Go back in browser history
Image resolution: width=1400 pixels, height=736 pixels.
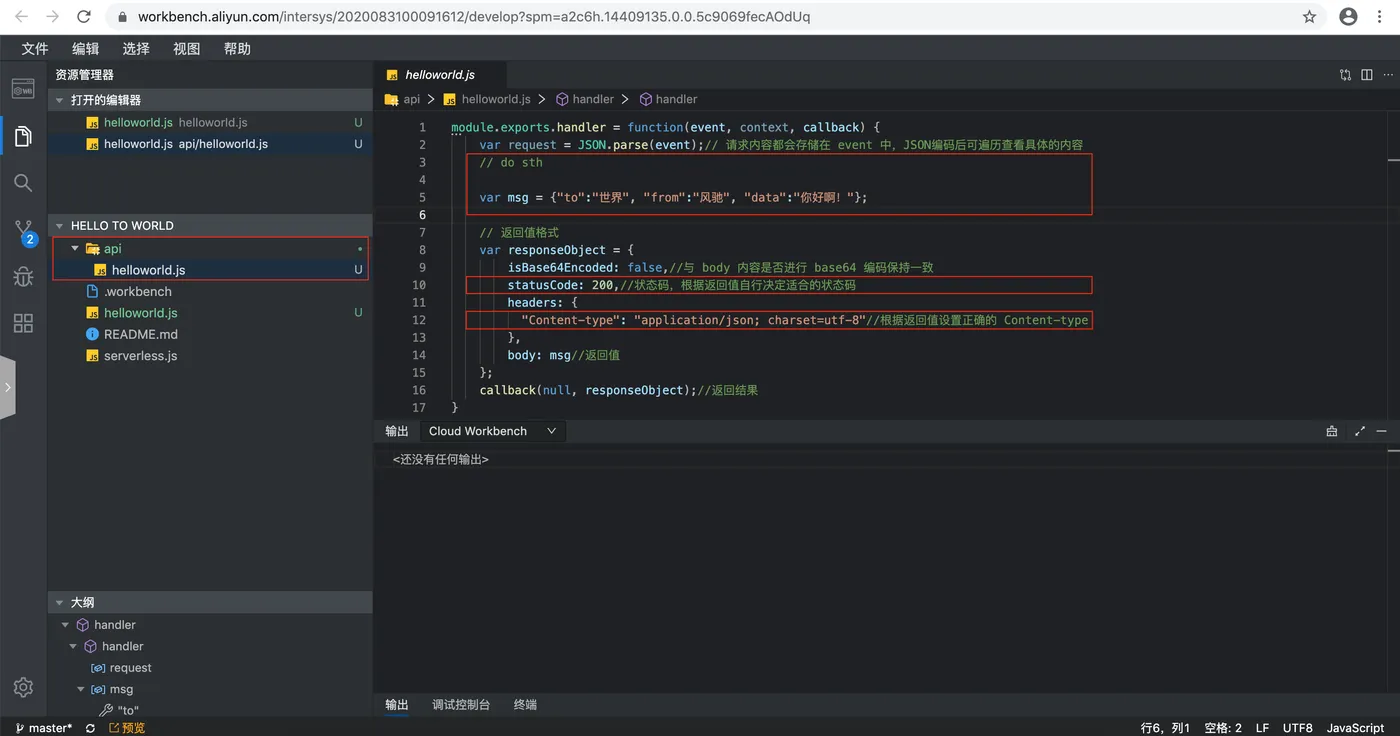point(22,17)
